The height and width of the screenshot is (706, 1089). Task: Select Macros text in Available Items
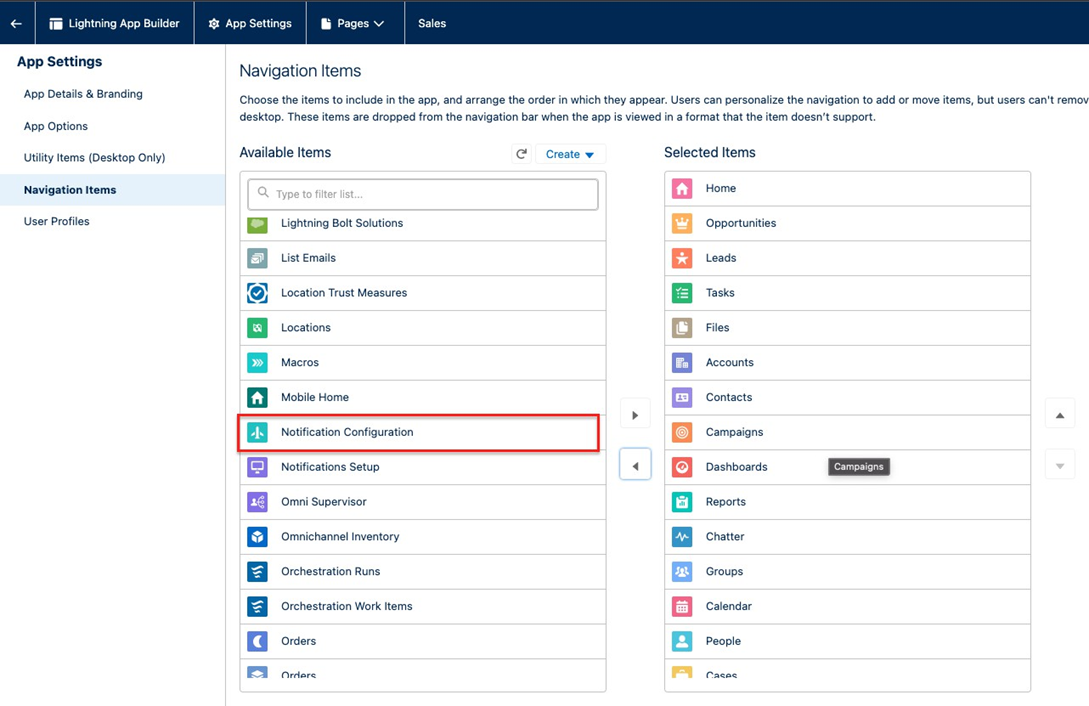tap(299, 362)
